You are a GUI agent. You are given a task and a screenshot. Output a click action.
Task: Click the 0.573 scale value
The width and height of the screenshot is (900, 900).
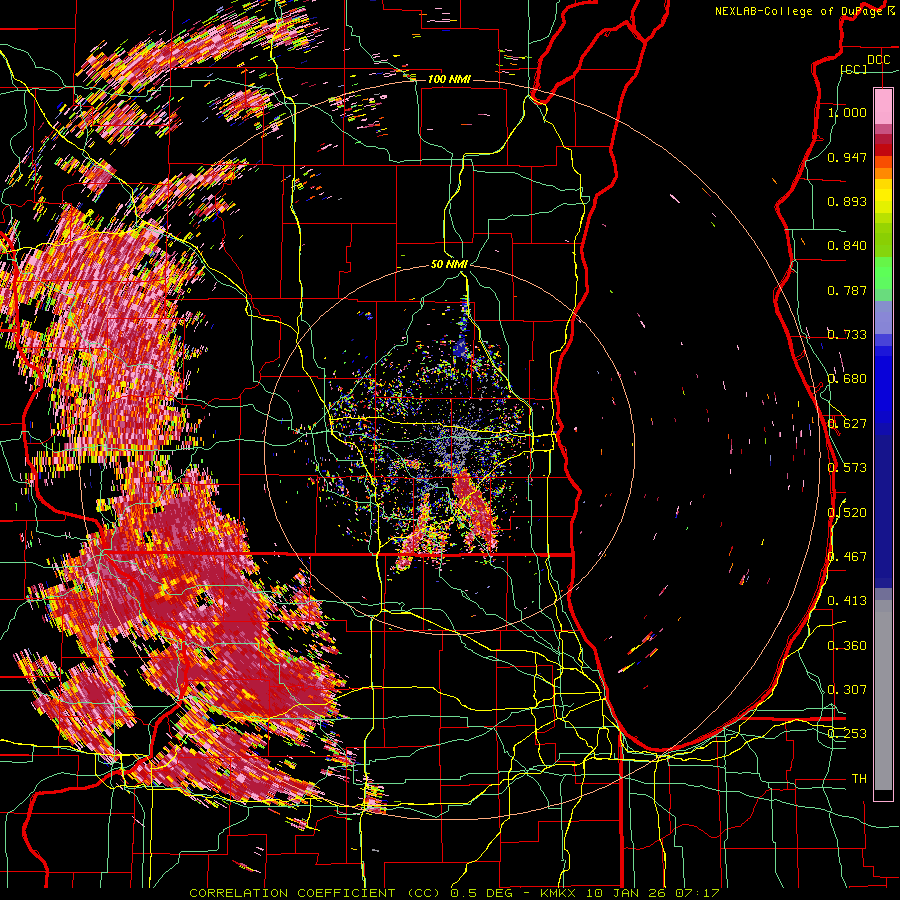point(847,468)
